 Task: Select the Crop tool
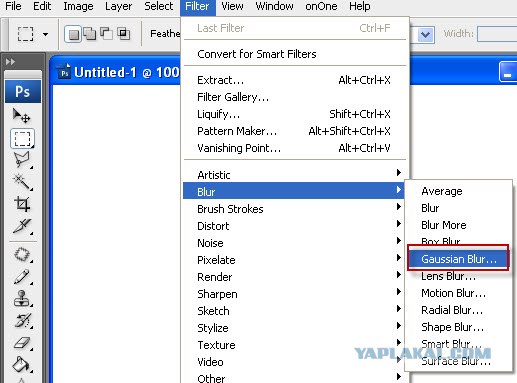point(22,204)
